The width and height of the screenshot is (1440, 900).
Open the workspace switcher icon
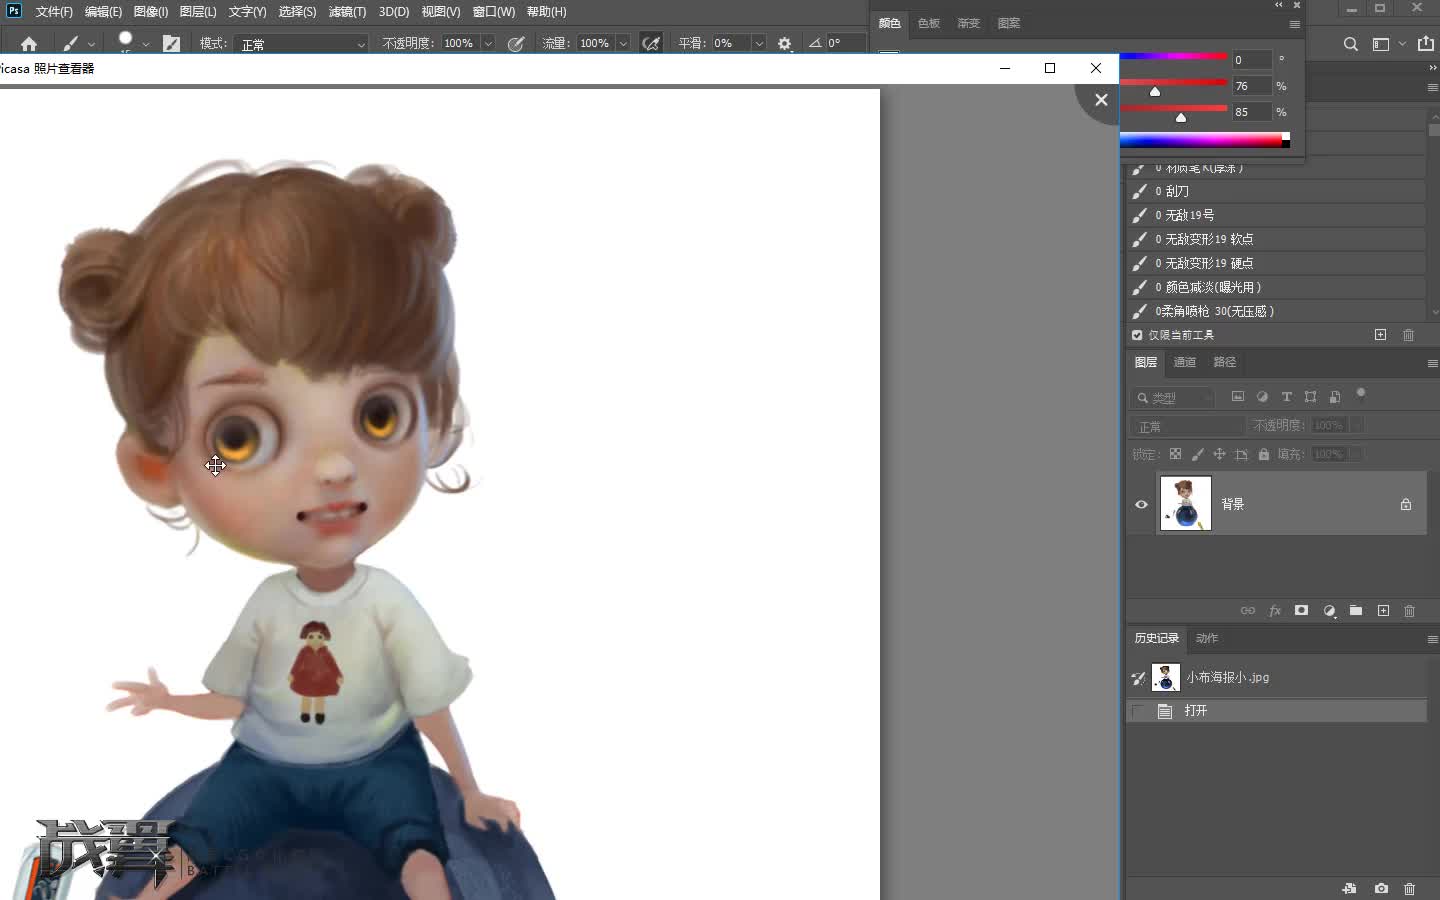point(1381,44)
